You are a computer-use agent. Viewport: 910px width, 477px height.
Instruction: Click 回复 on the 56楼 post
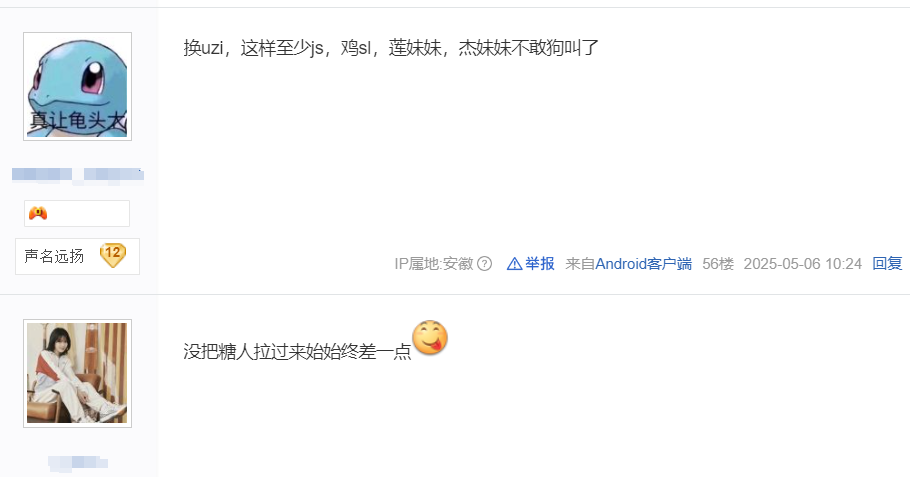887,264
